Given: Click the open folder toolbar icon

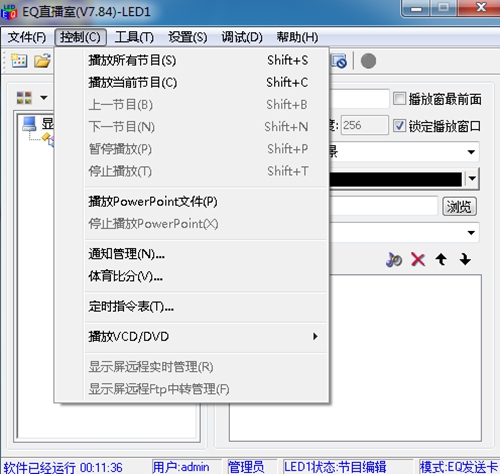Looking at the screenshot, I should click(x=42, y=61).
